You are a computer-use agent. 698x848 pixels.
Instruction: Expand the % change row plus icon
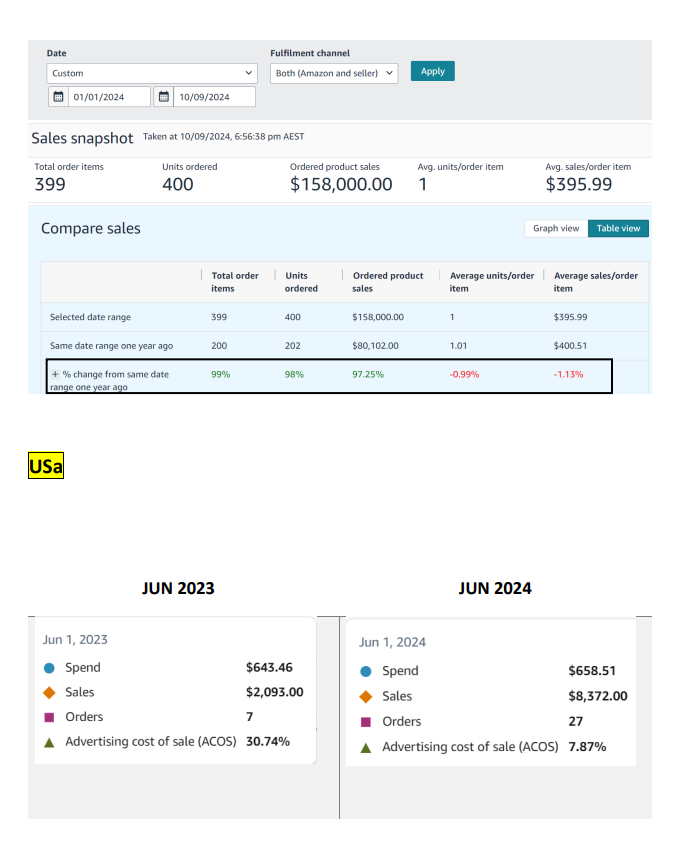[x=55, y=374]
